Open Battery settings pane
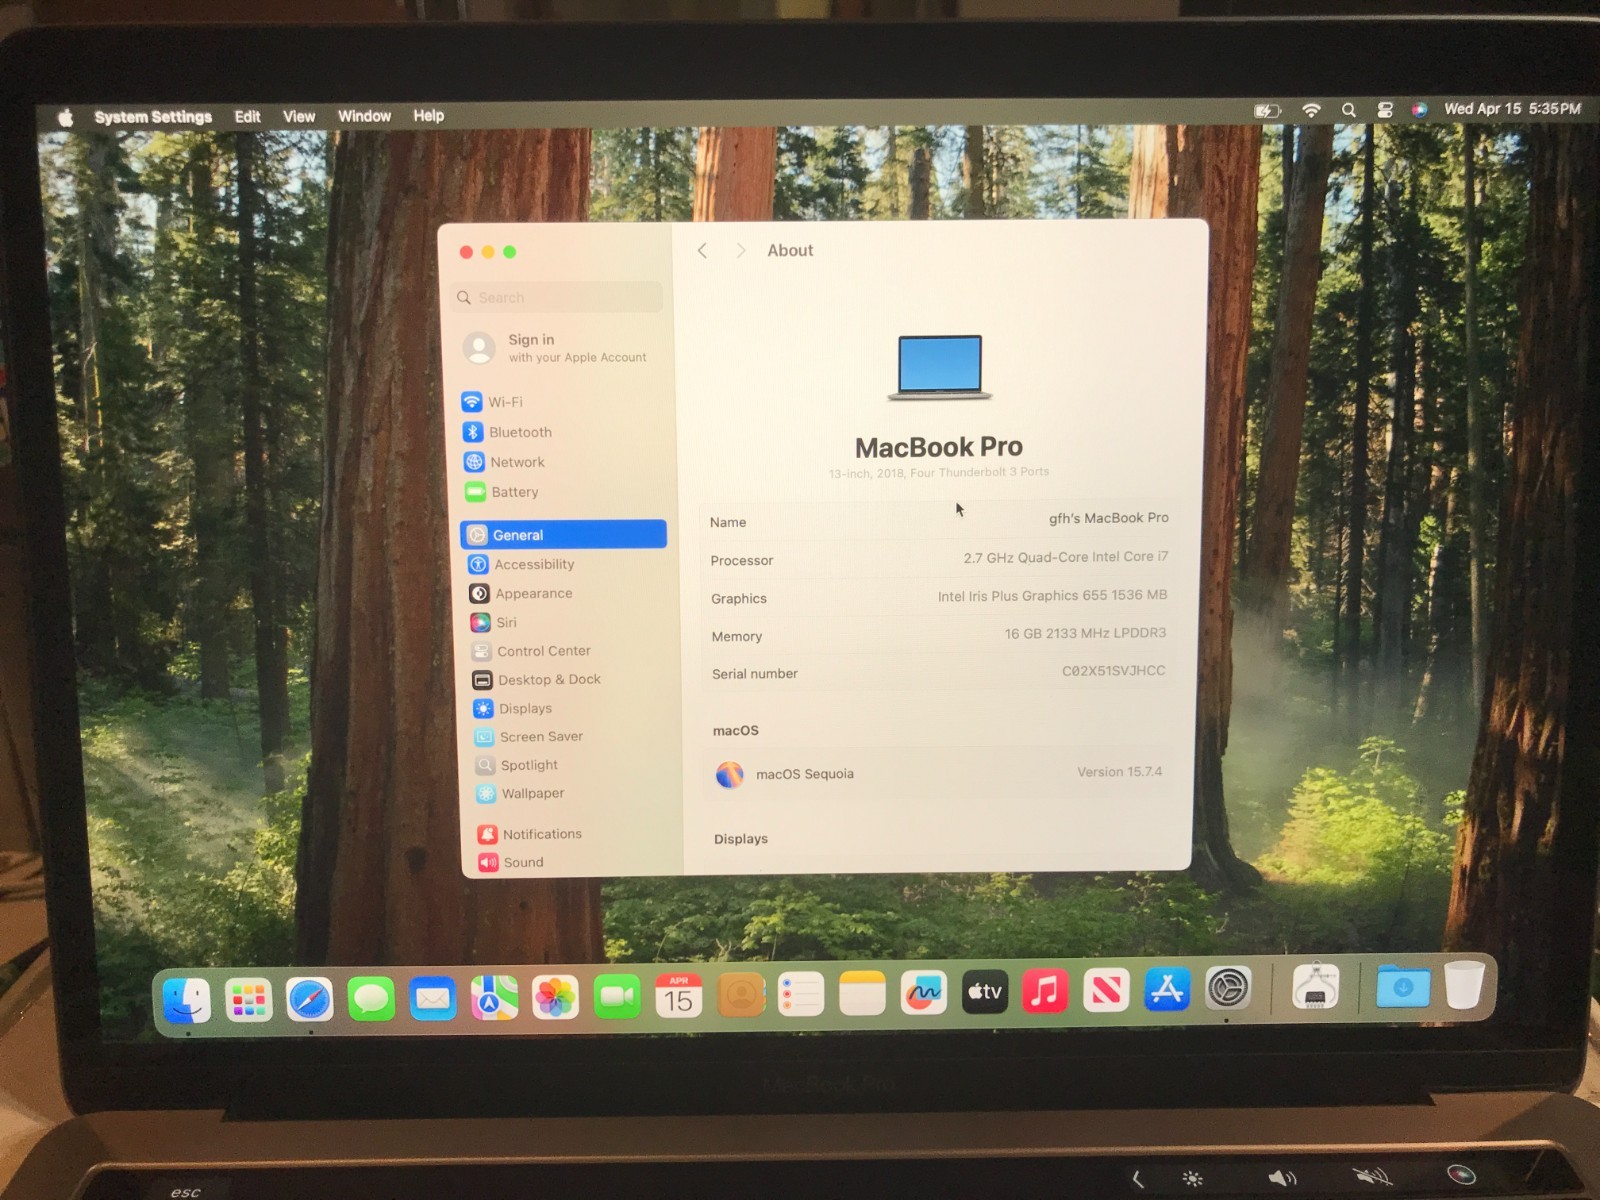 pyautogui.click(x=502, y=492)
